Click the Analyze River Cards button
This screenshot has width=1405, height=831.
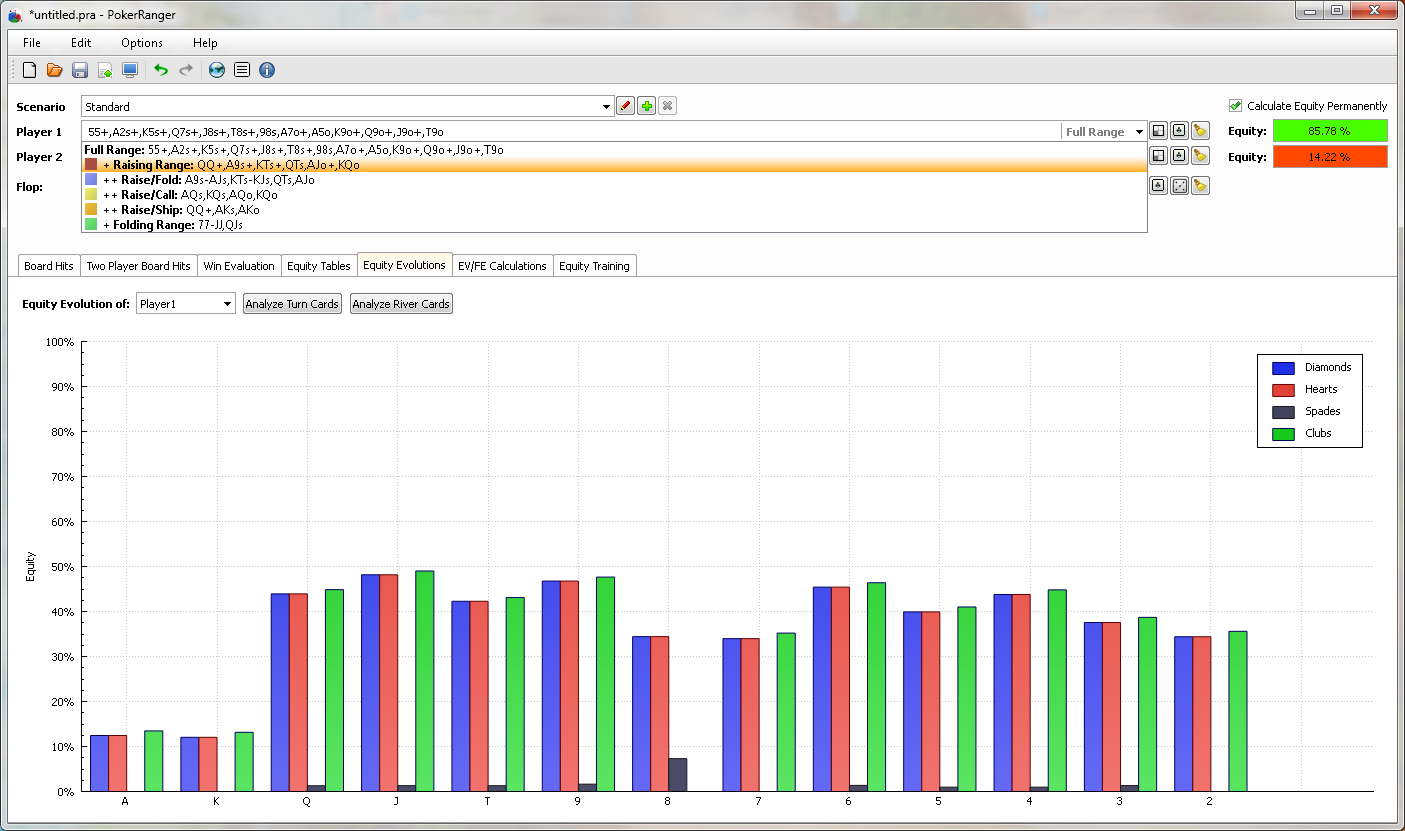pyautogui.click(x=401, y=304)
